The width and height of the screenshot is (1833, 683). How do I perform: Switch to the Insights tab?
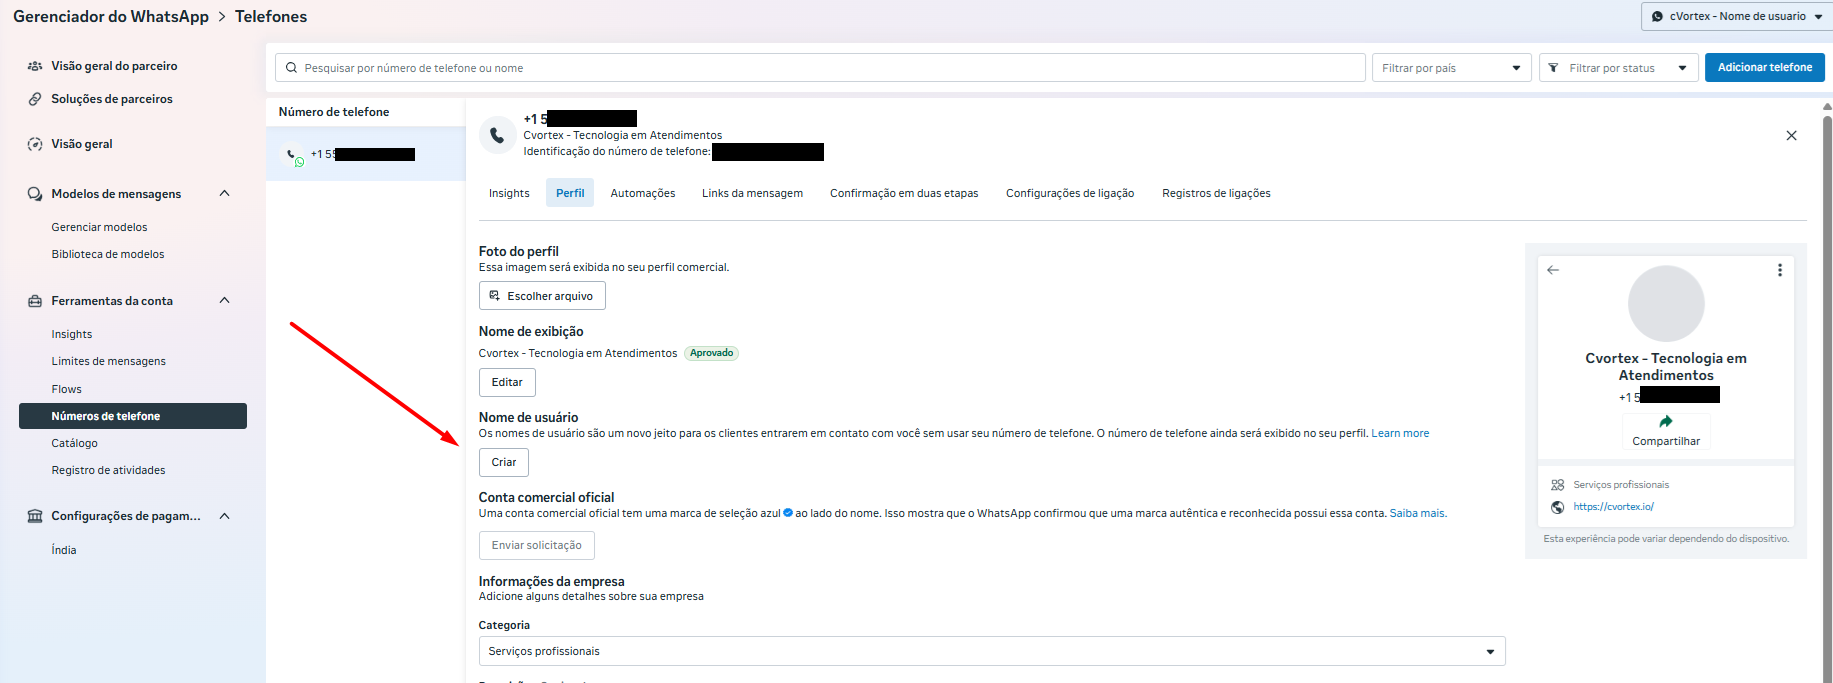(509, 193)
